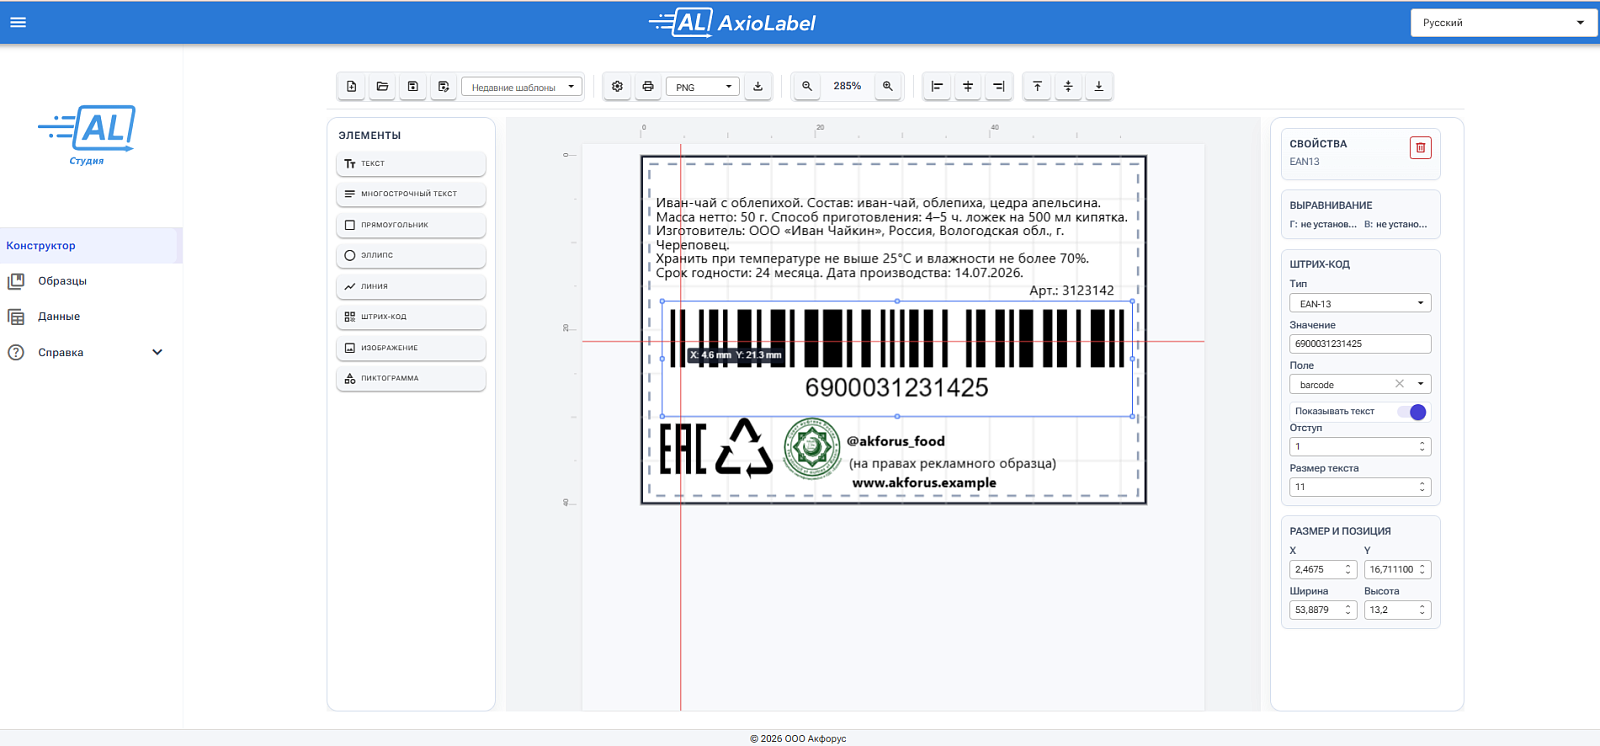Add a Пиктограмма element
The image size is (1600, 746).
[411, 378]
